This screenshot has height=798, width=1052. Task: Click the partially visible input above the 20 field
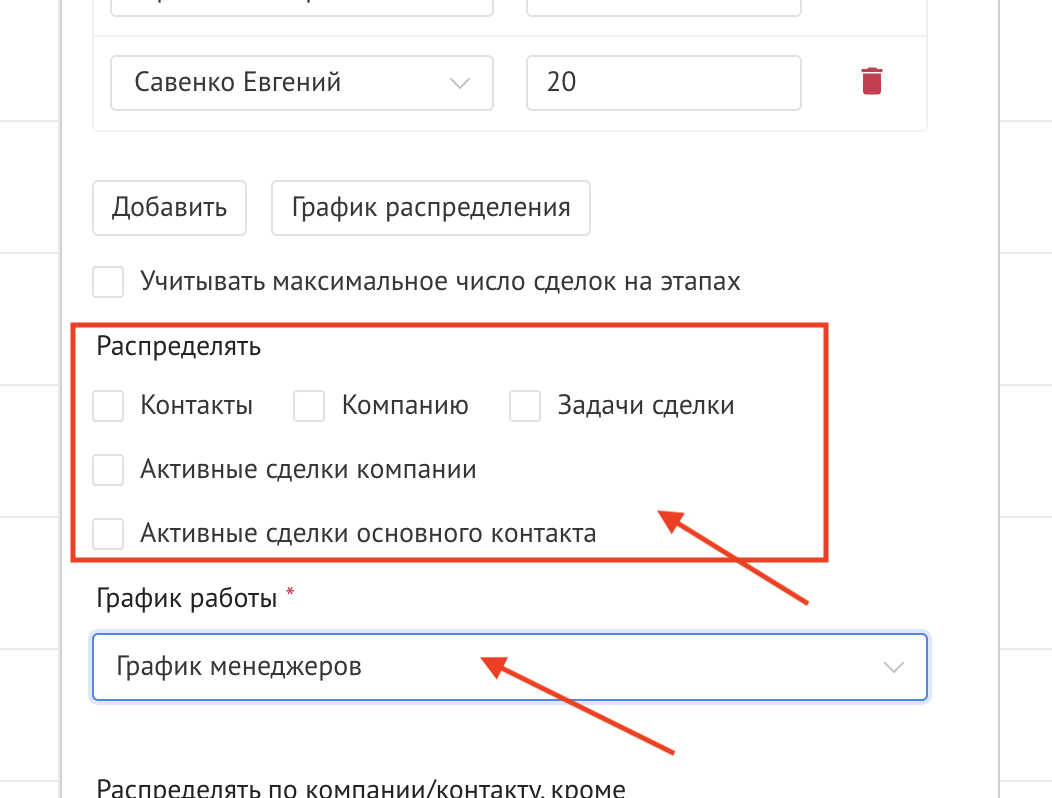pos(663,8)
